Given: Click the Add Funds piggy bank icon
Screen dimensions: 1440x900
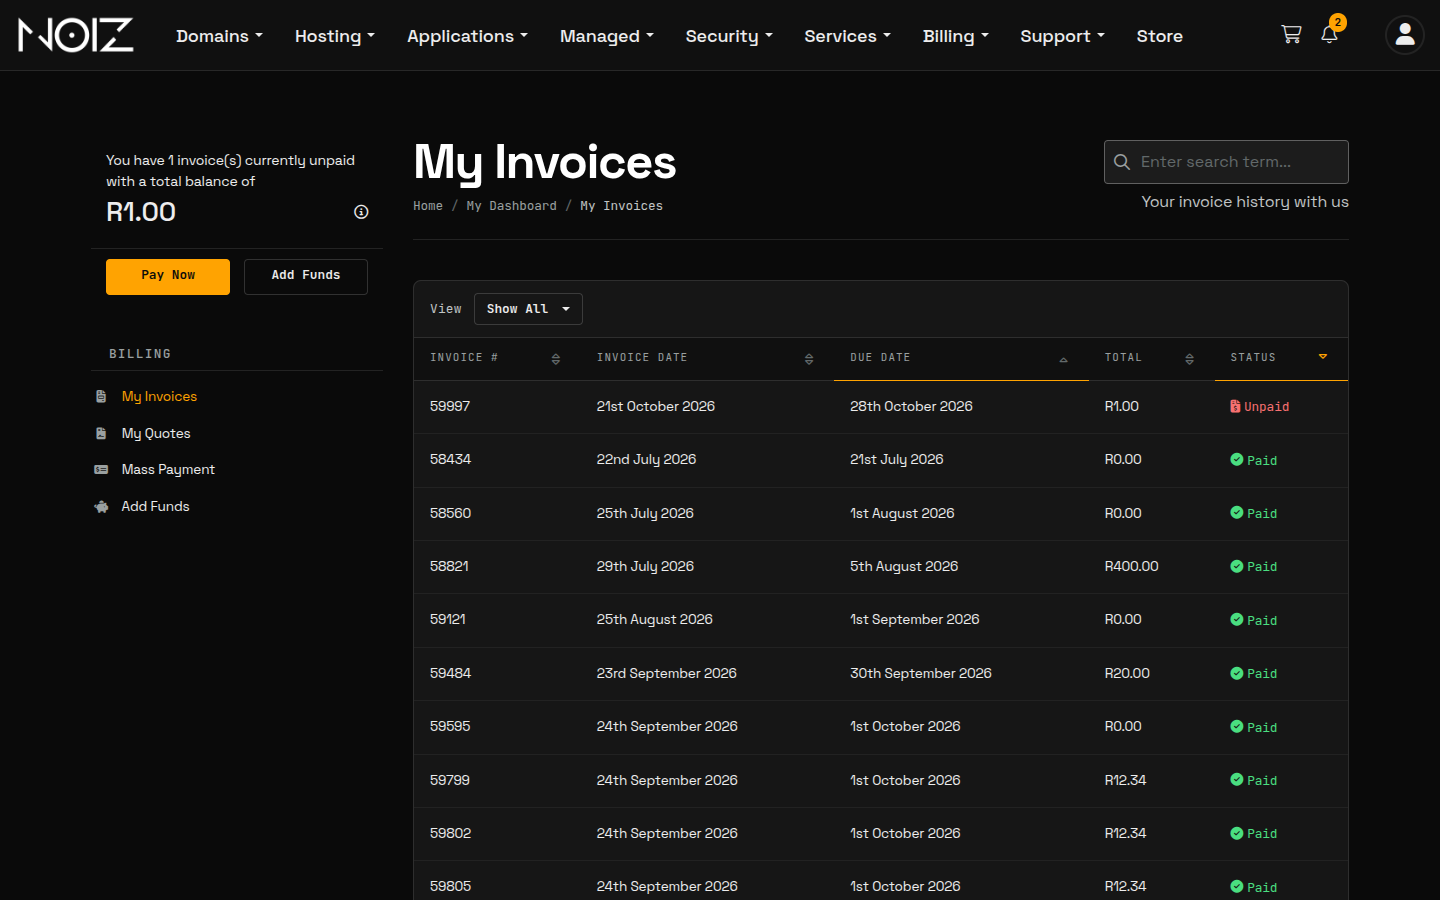Looking at the screenshot, I should click(x=101, y=507).
